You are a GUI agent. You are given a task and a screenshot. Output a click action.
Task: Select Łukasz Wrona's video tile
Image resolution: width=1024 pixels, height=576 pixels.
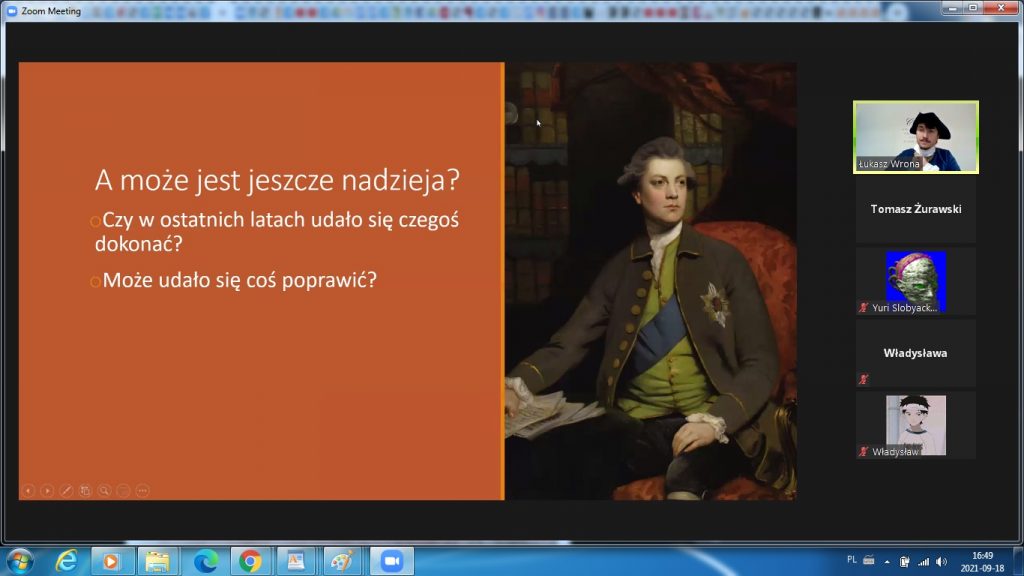point(915,137)
